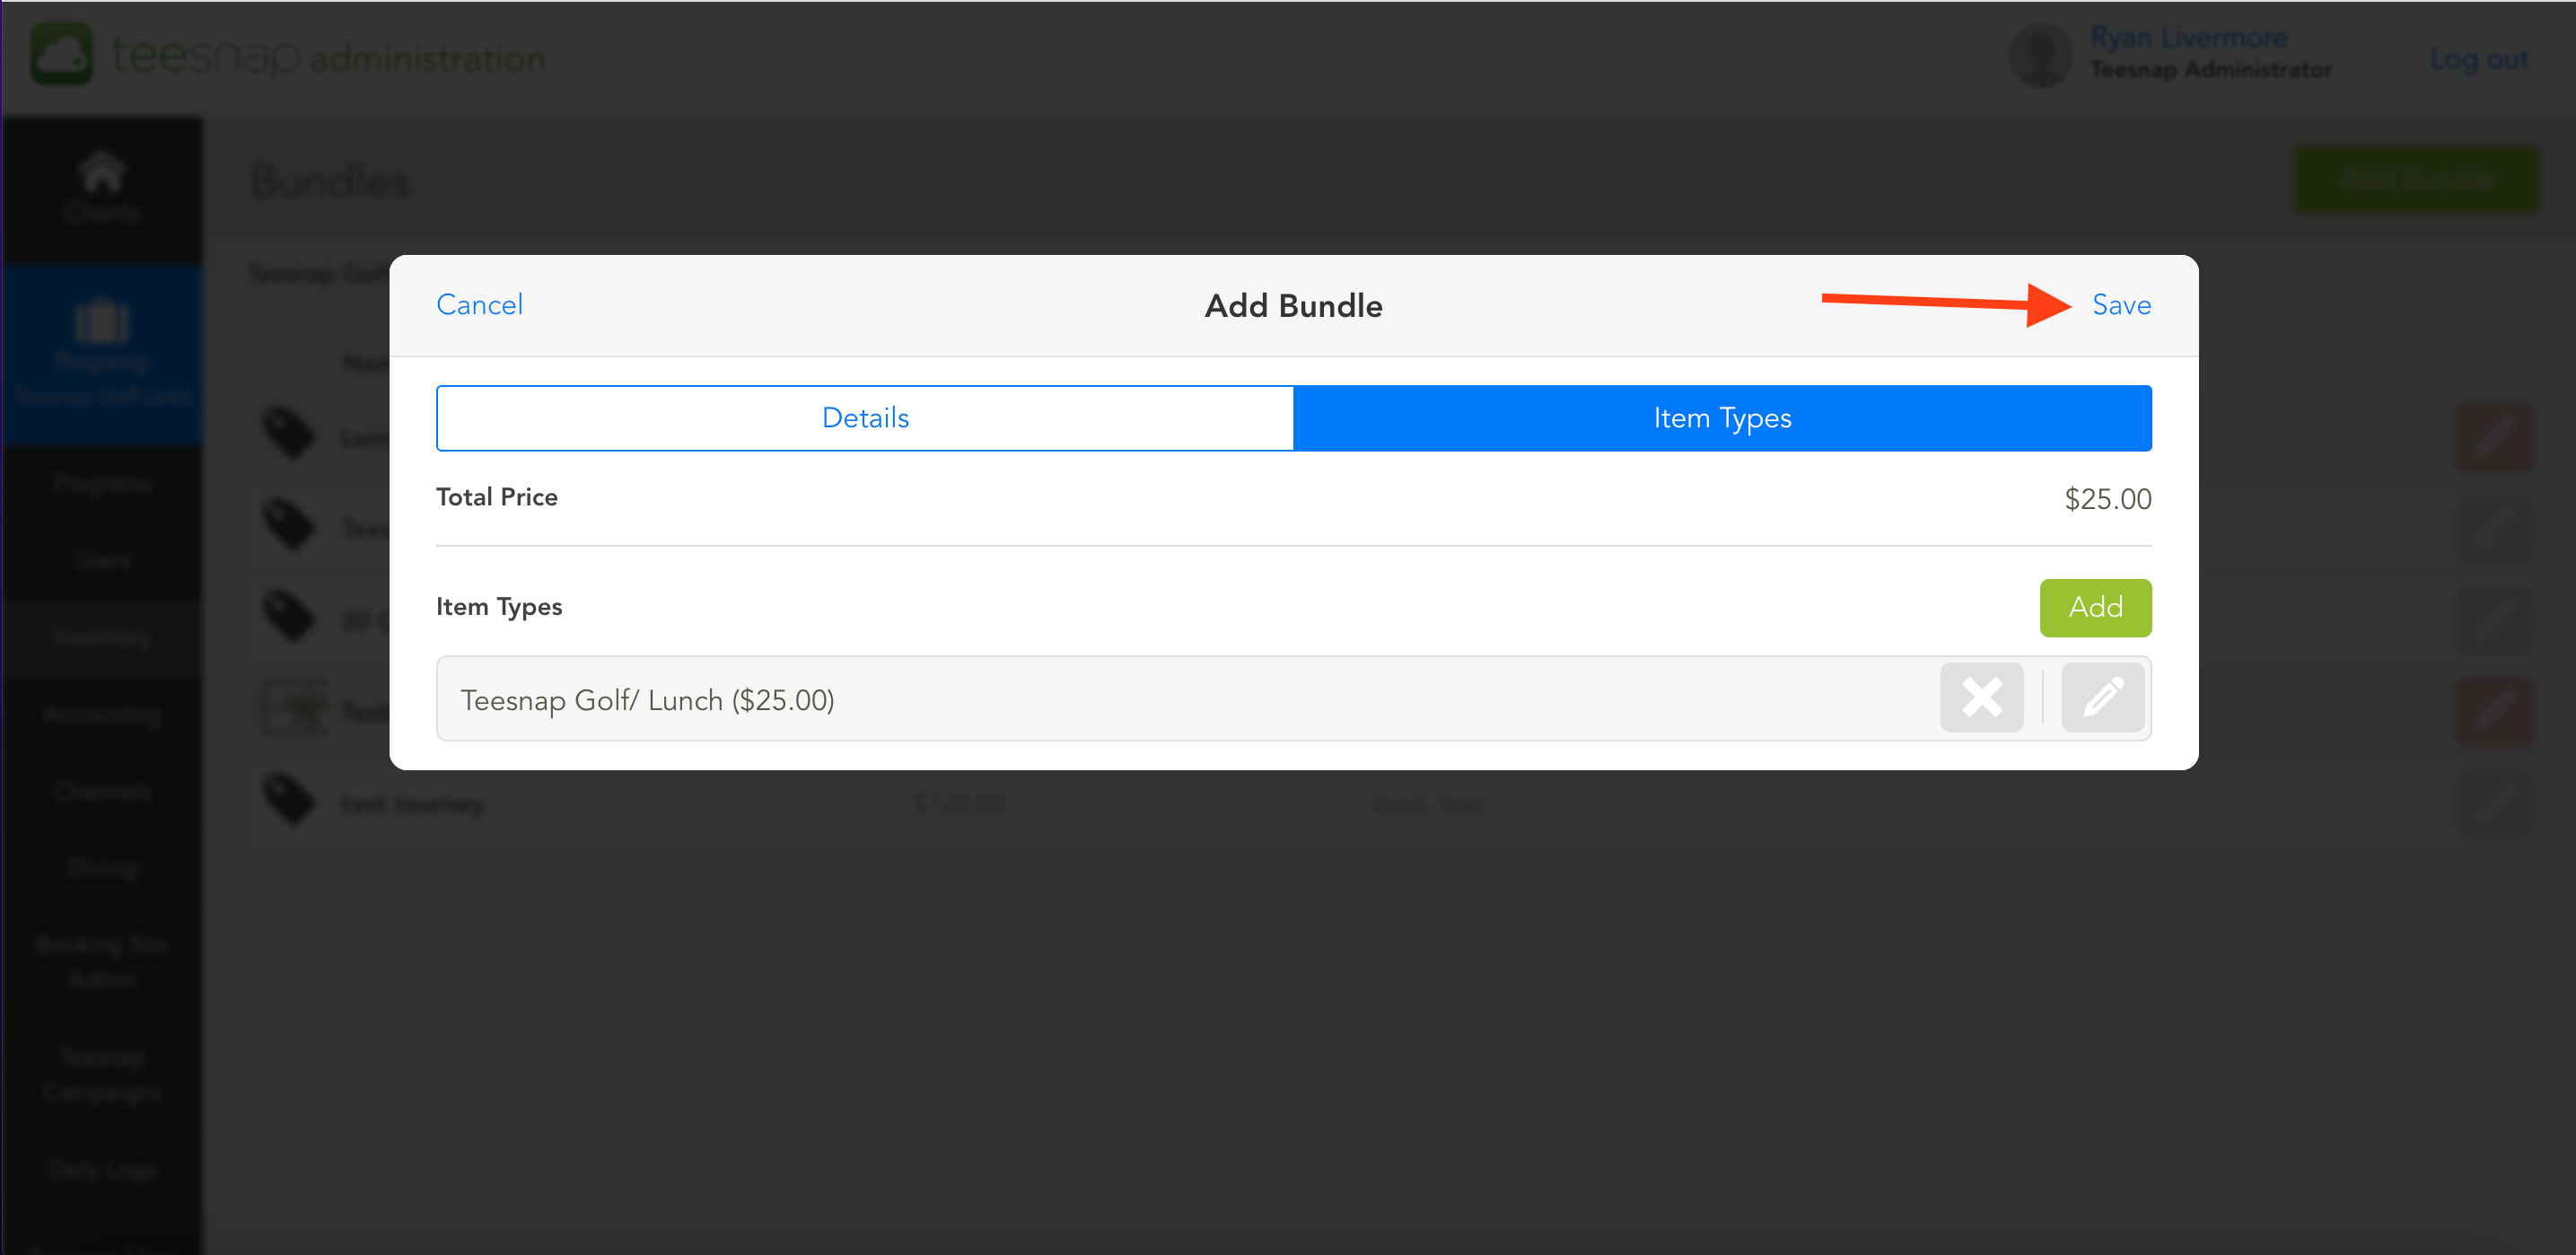Viewport: 2576px width, 1255px height.
Task: Open Daily Logs in the sidebar
Action: 102,1169
